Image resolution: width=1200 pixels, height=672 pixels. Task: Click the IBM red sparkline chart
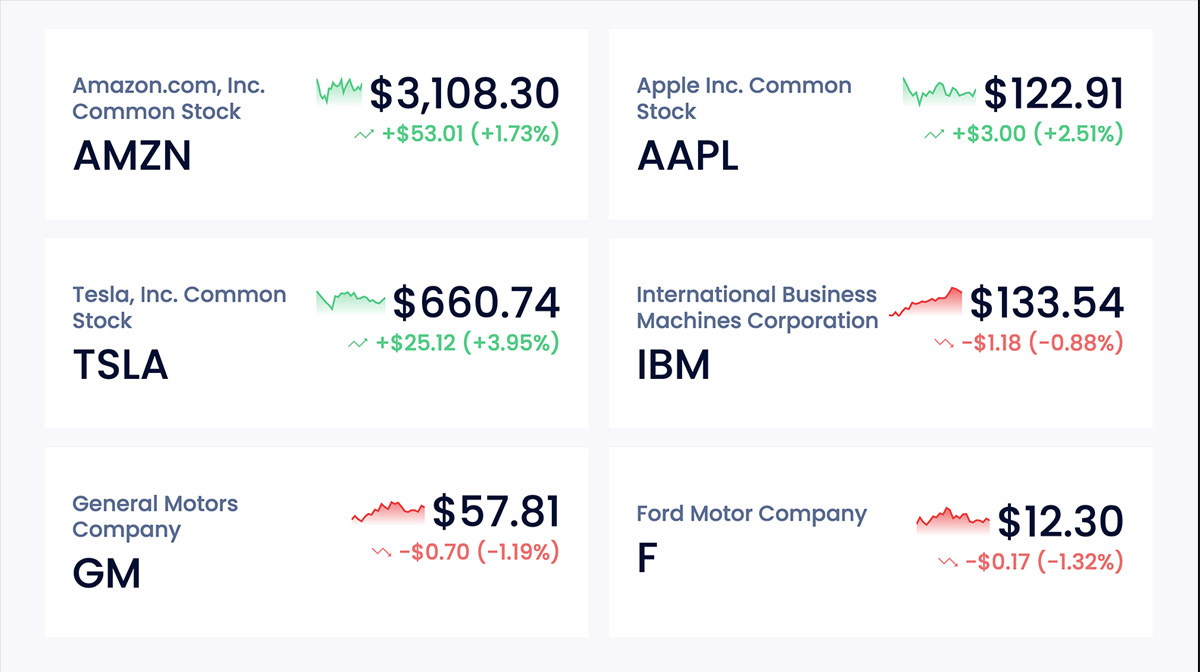tap(926, 303)
